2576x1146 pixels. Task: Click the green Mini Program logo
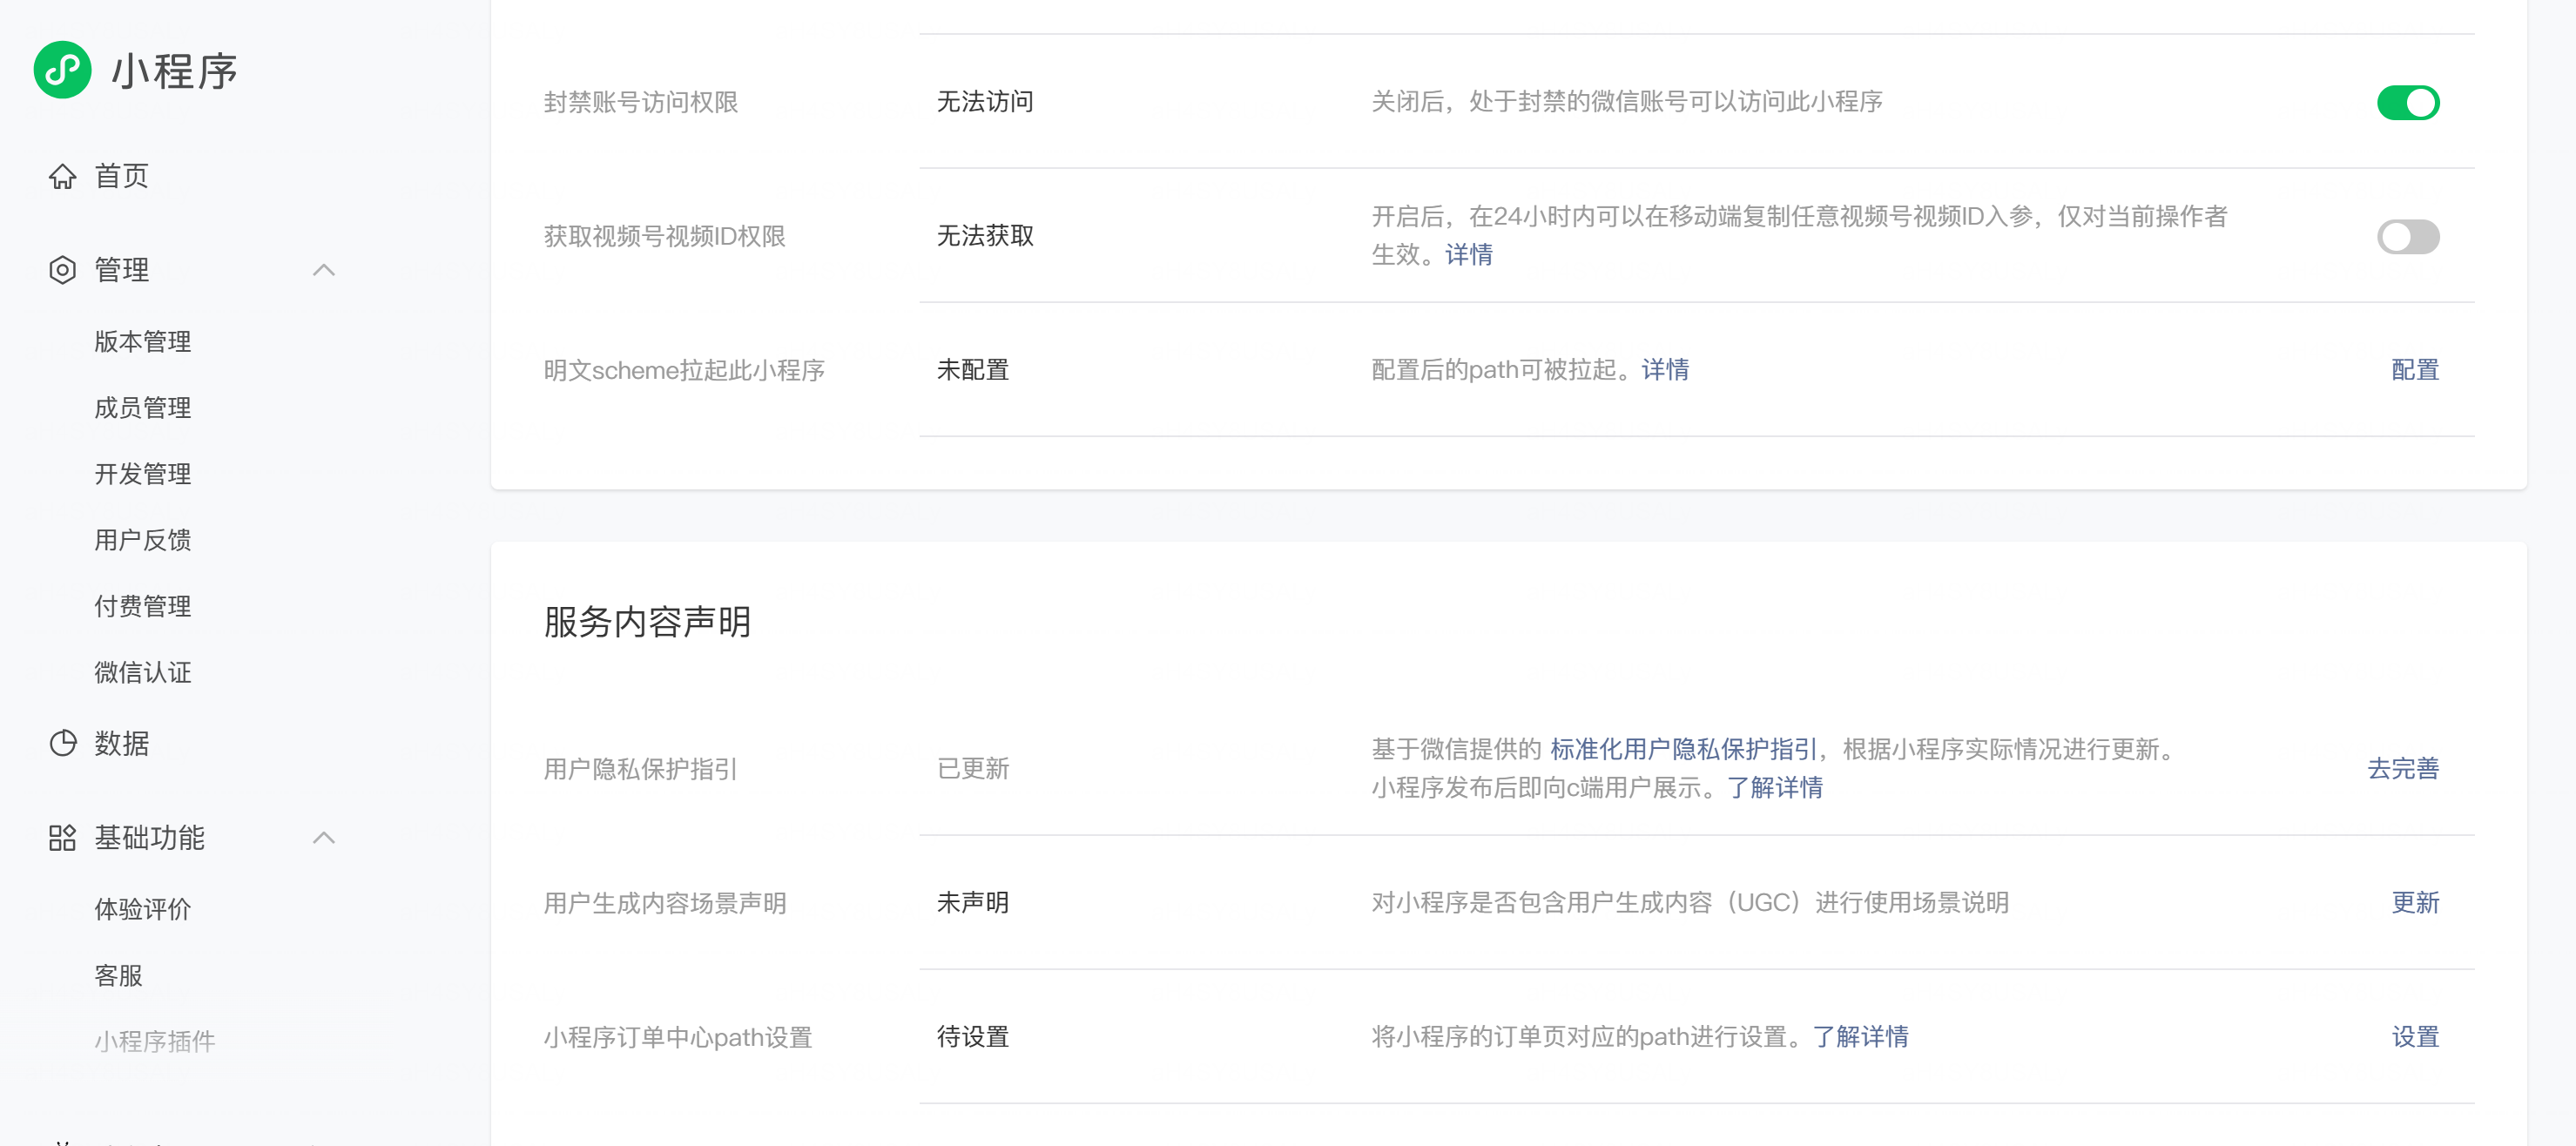tap(62, 70)
